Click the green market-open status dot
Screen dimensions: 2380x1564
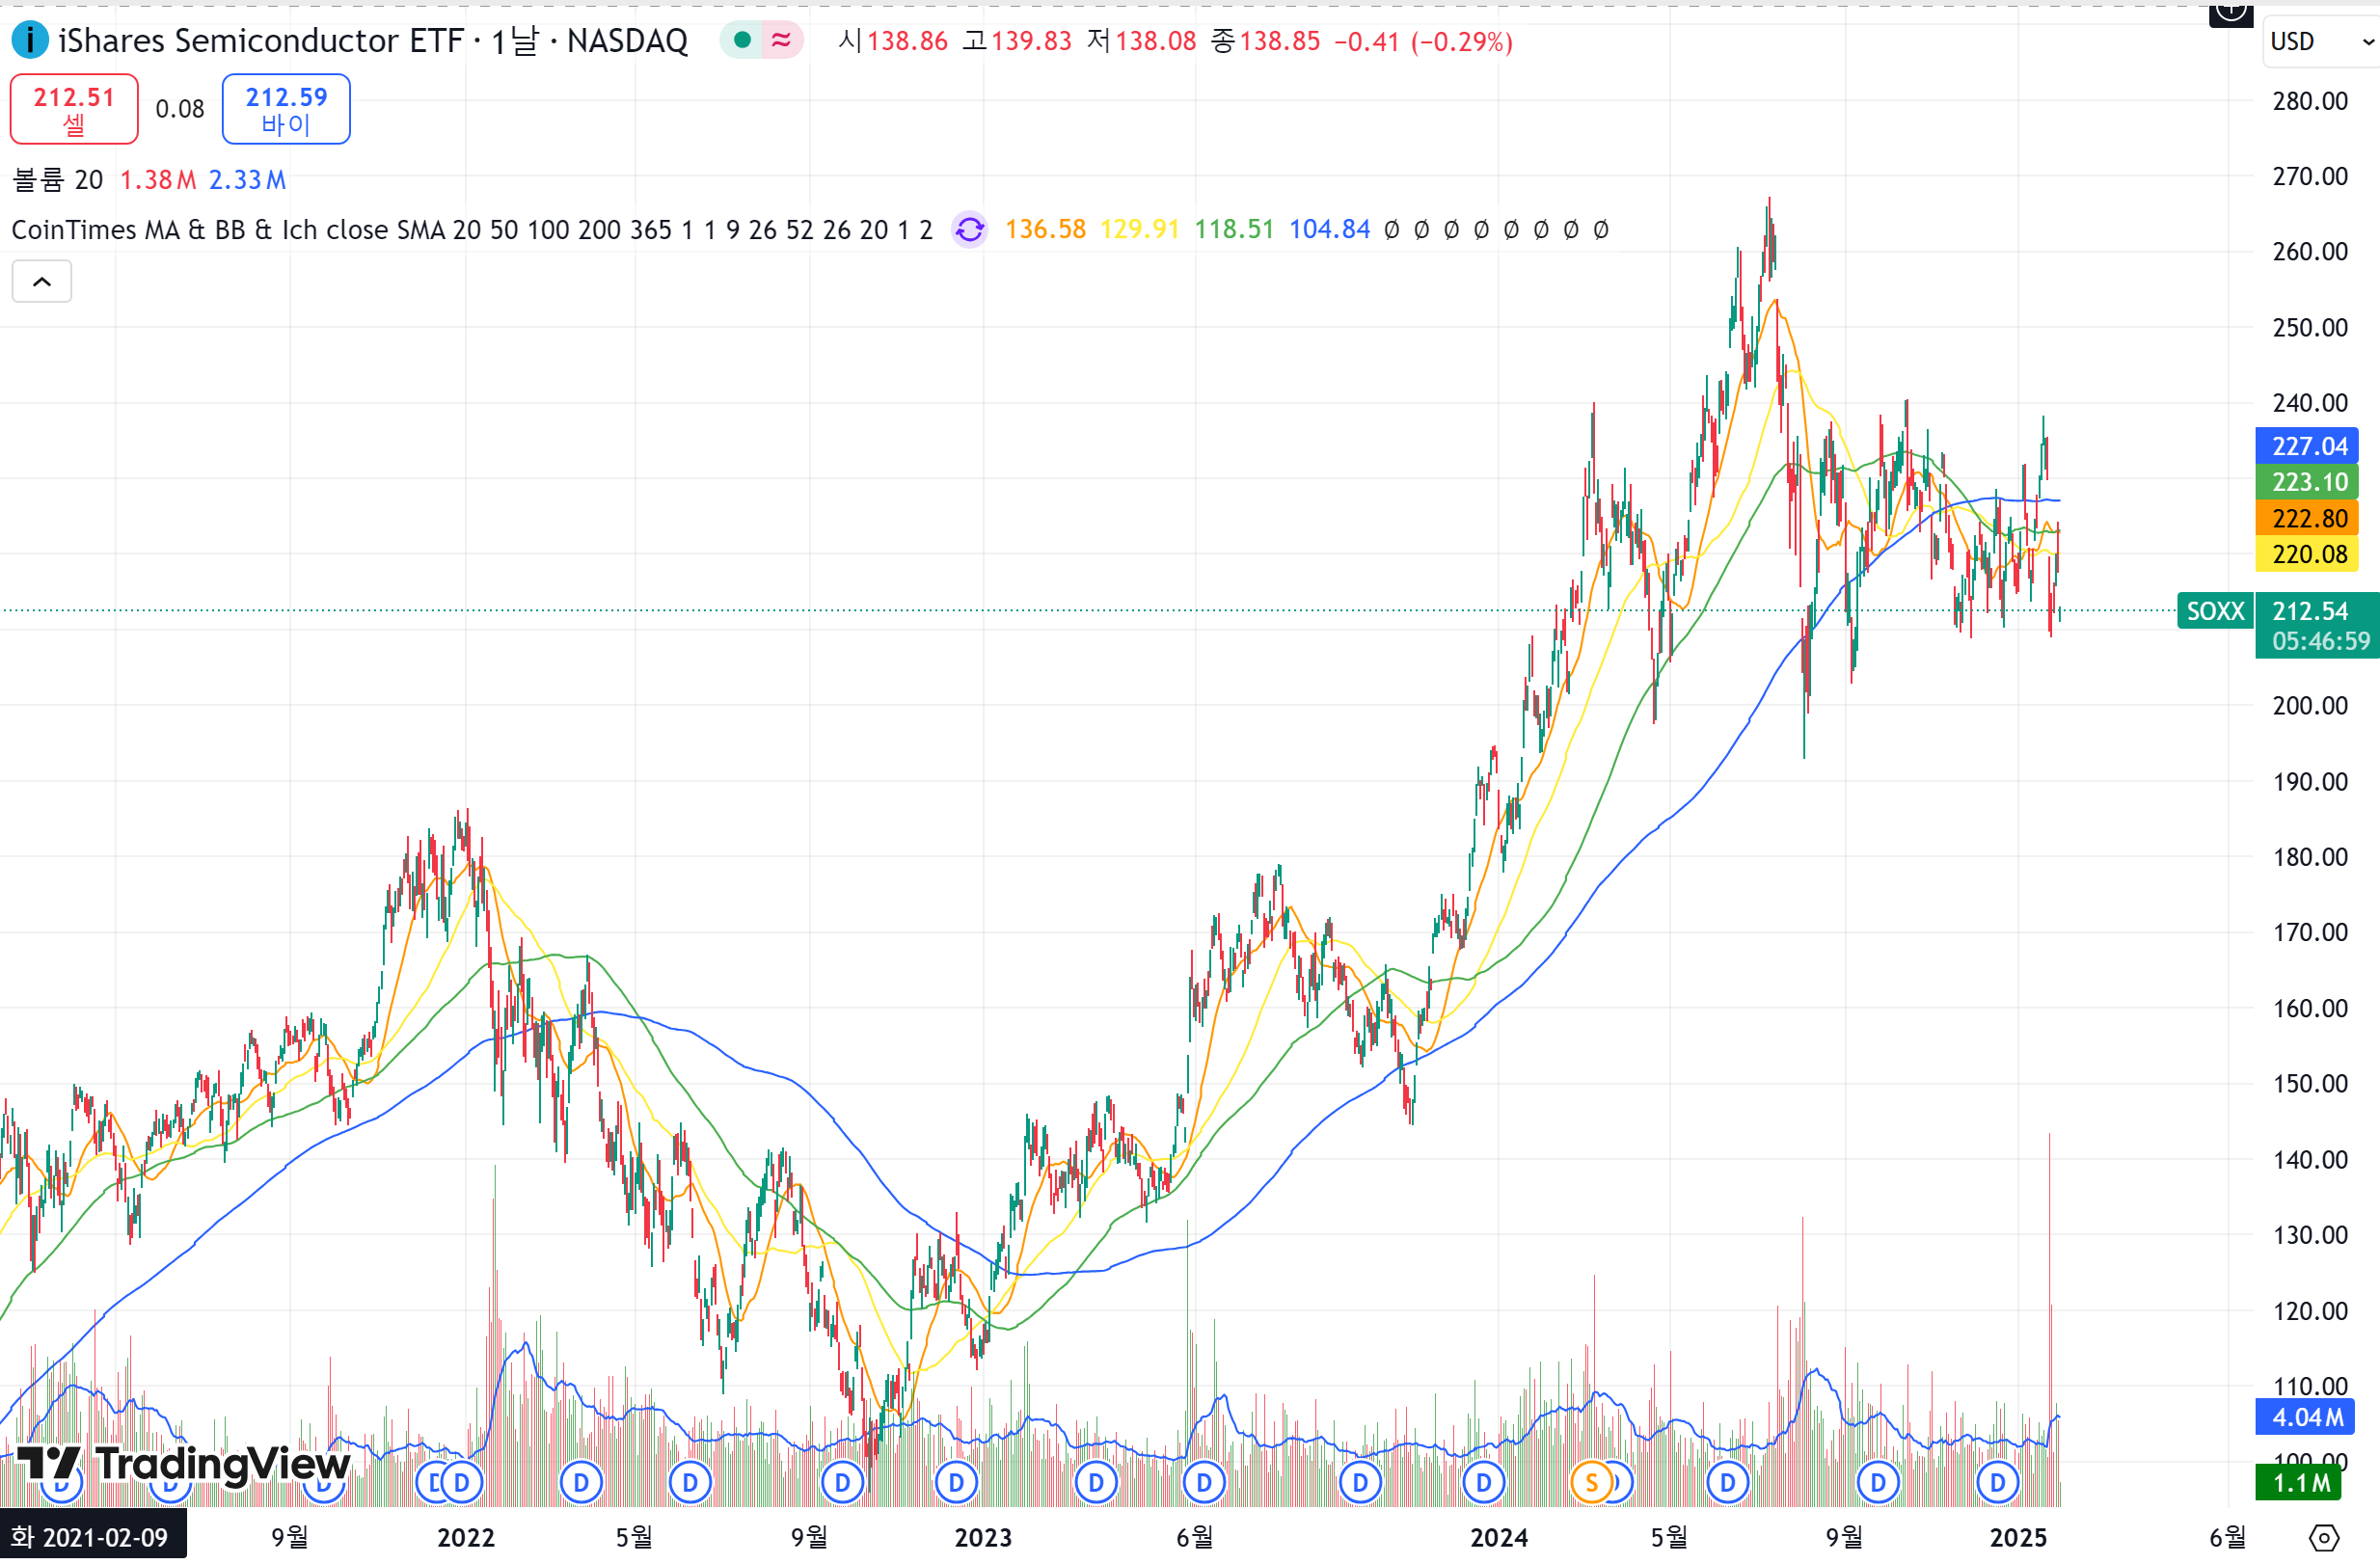[742, 41]
